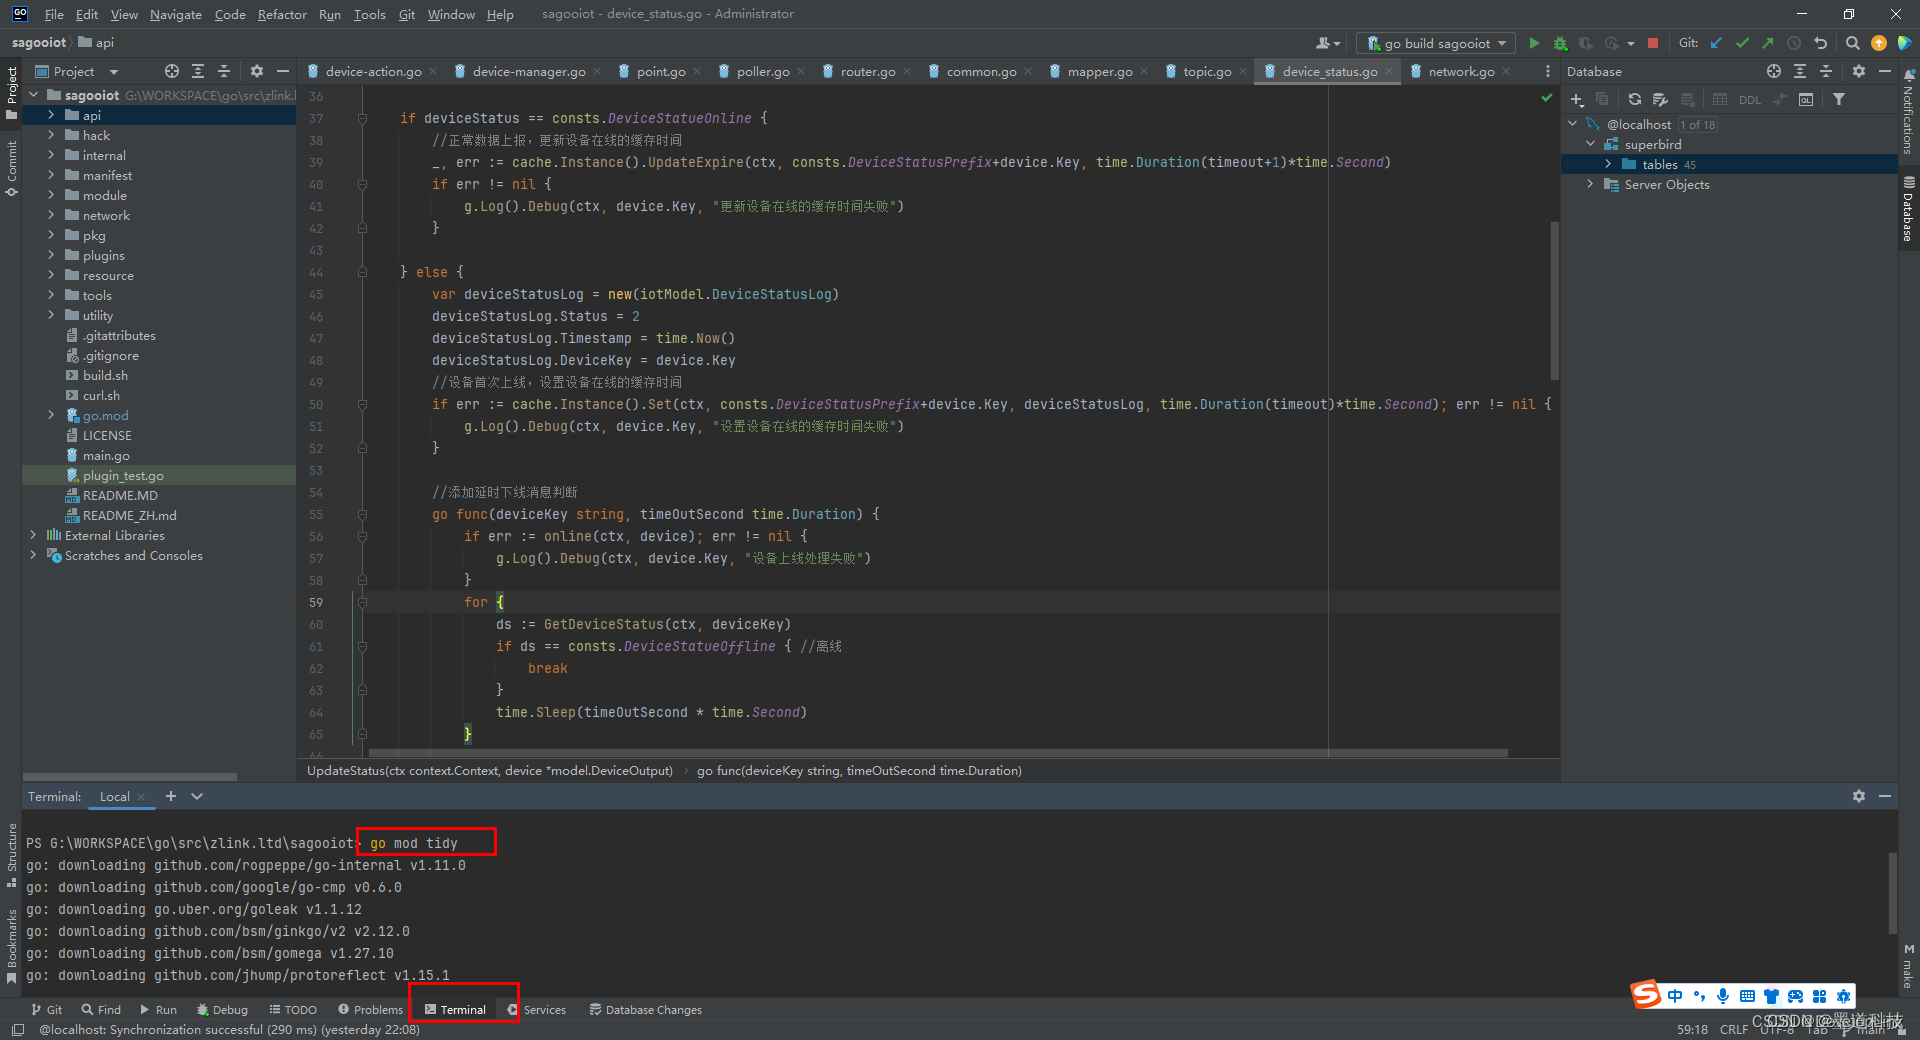Select opened file in Project panel
The image size is (1920, 1040).
(172, 71)
